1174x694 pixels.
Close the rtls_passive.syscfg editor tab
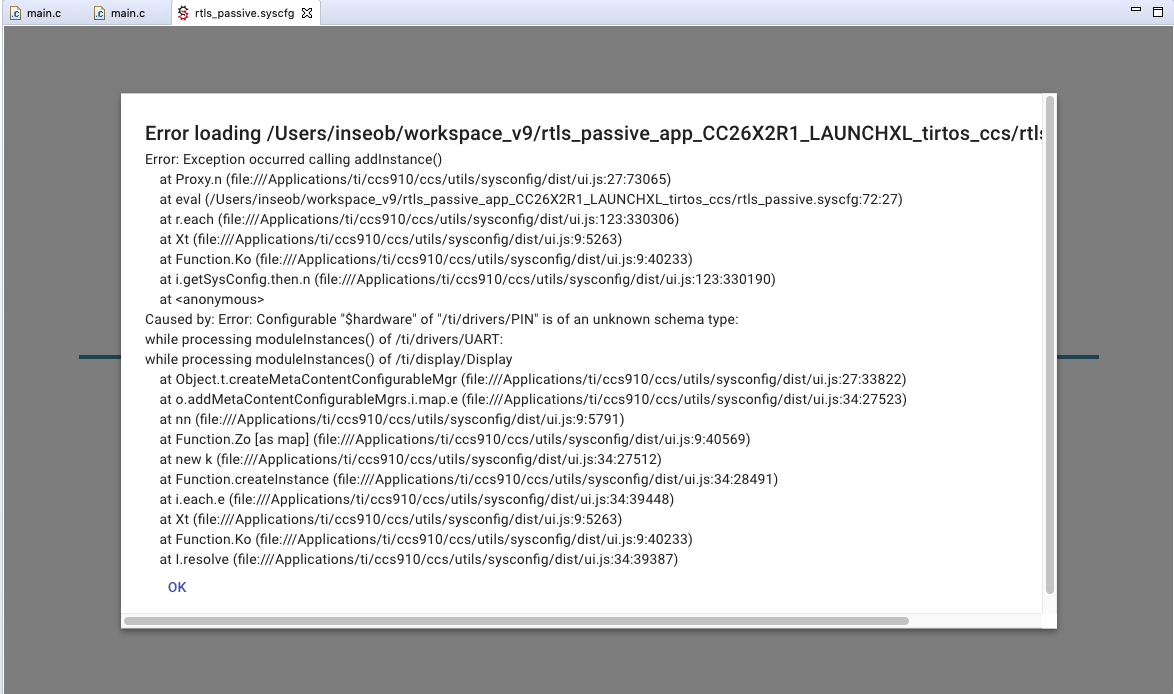coord(307,13)
